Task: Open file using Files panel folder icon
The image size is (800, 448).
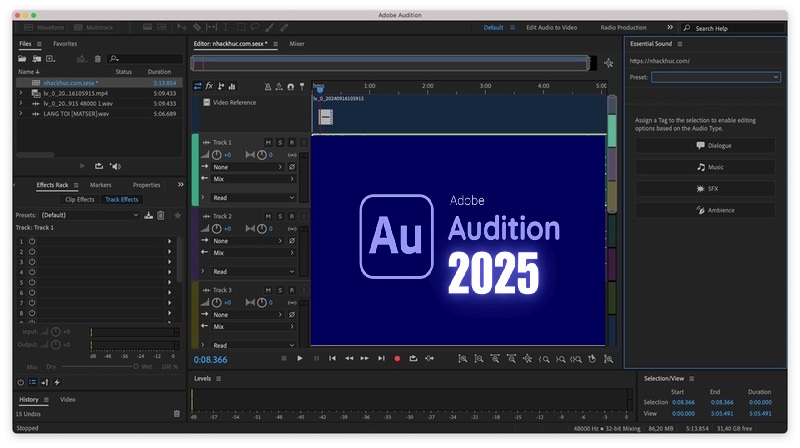Action: (22, 59)
